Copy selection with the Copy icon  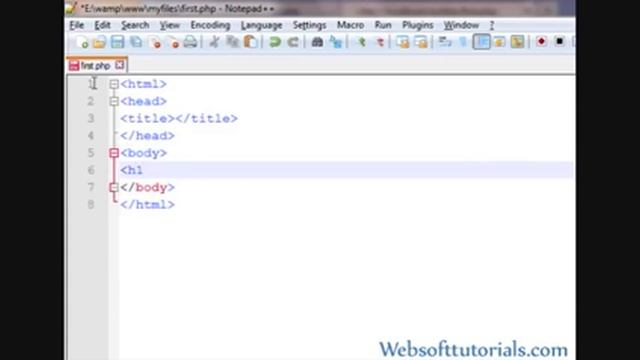232,42
